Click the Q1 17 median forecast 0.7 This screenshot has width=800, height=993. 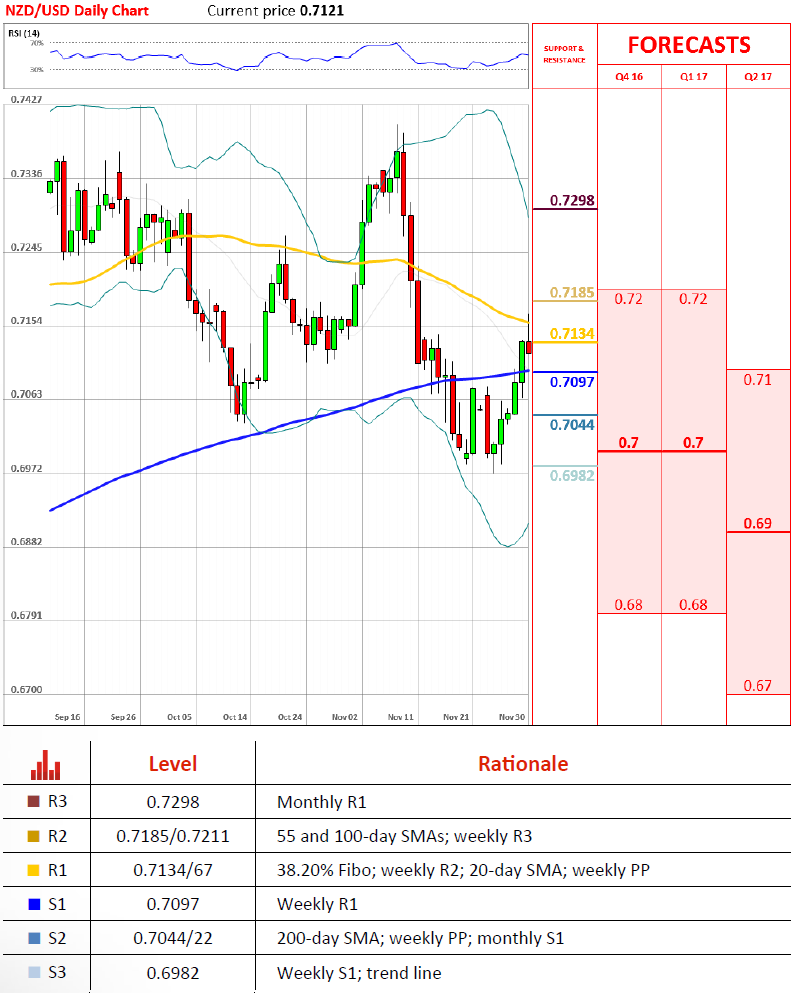click(x=694, y=443)
